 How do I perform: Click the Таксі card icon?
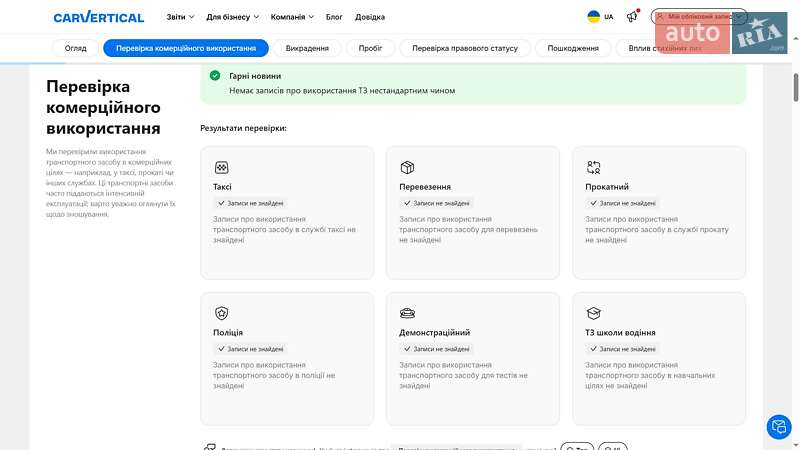[221, 167]
